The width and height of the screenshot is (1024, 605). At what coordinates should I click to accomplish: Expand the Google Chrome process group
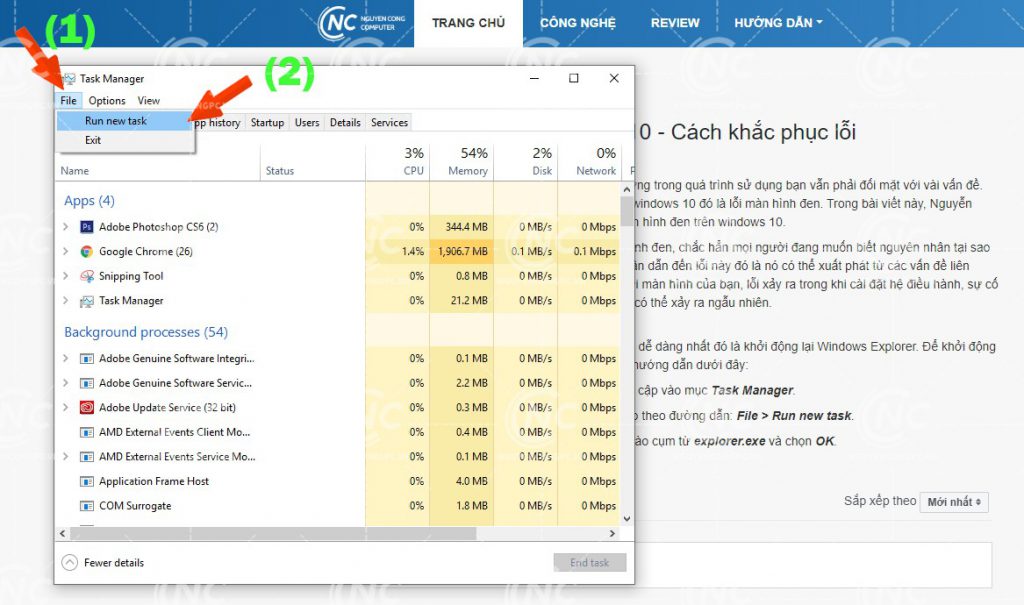tap(65, 252)
